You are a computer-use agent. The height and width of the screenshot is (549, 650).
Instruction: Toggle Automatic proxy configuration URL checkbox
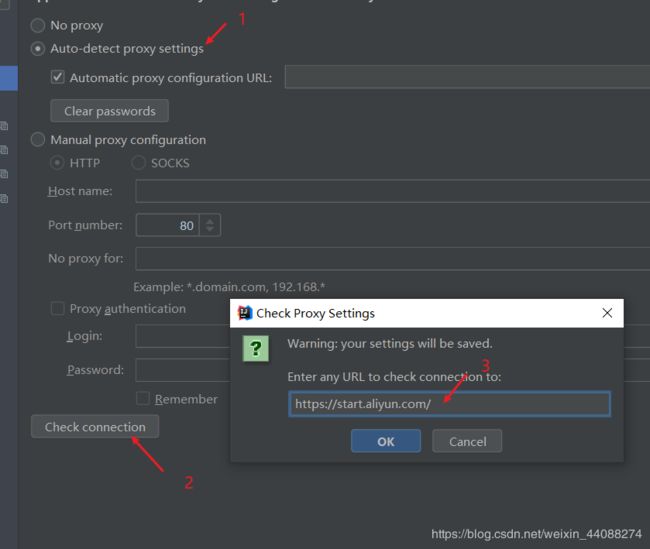pos(58,77)
